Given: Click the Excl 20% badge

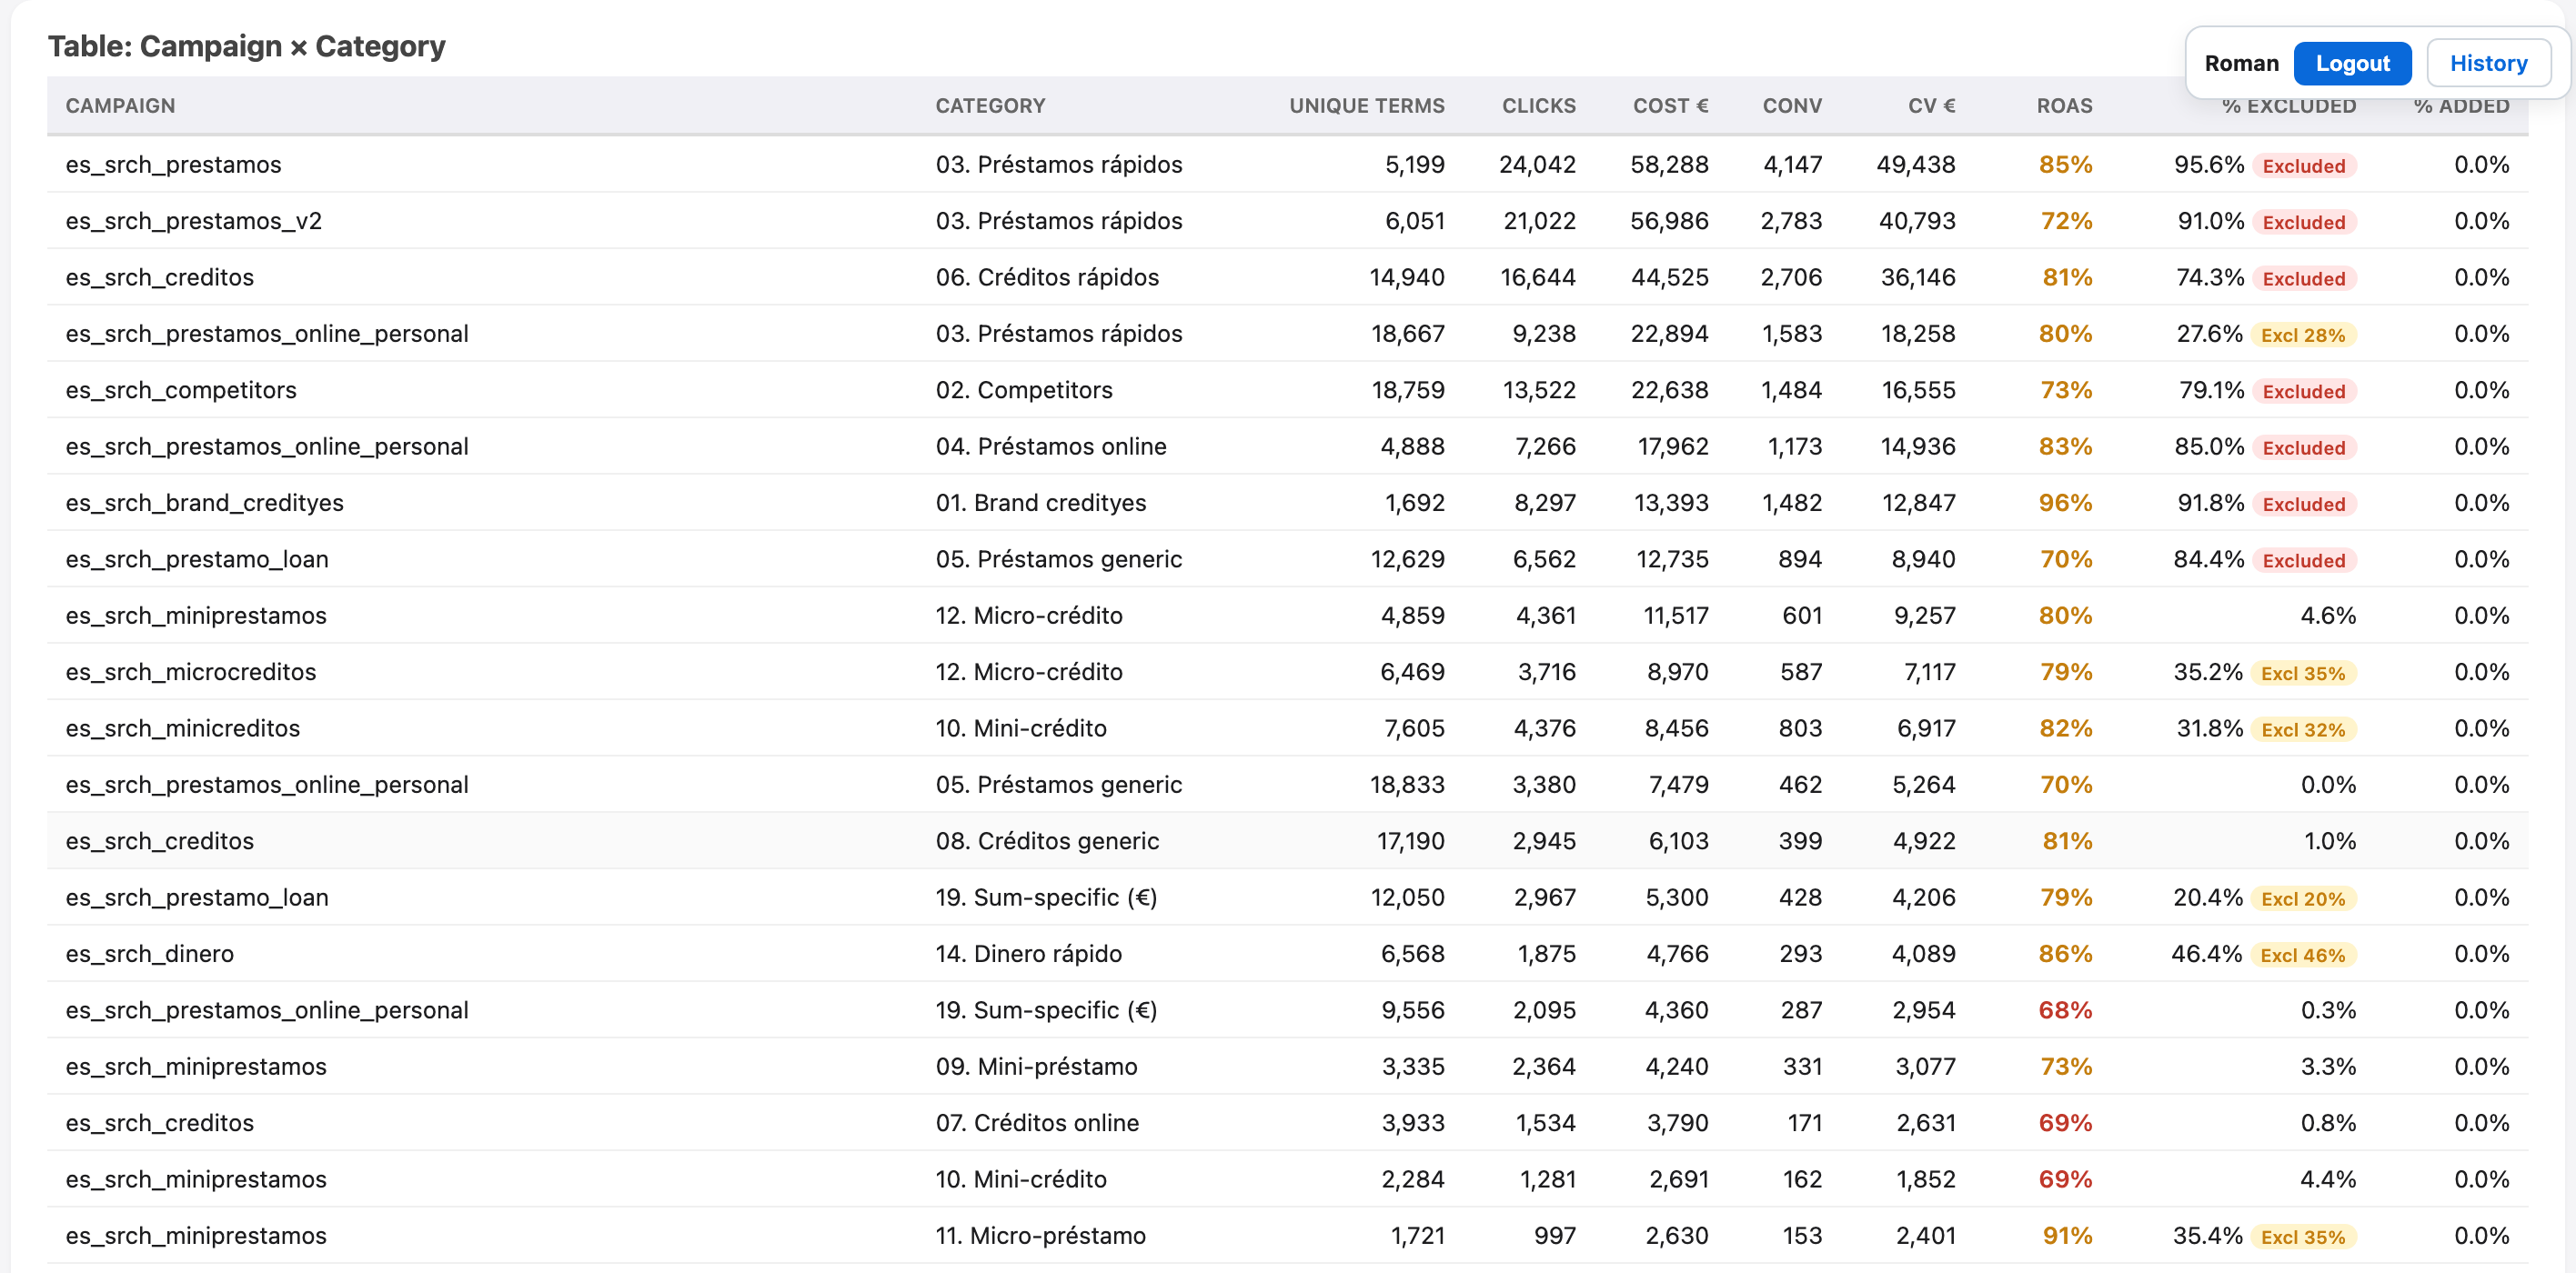Looking at the screenshot, I should 2303,899.
